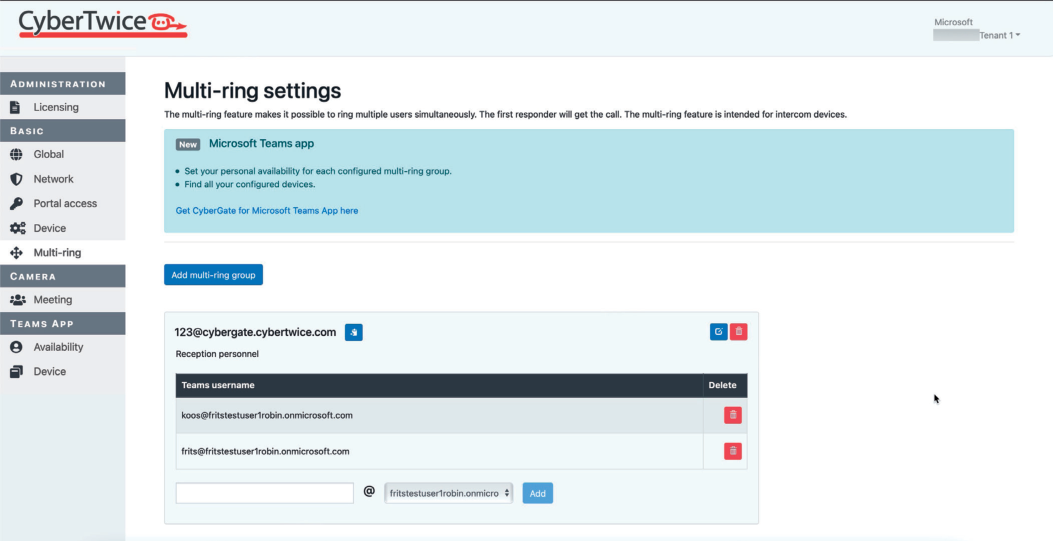
Task: Click the Delete column header
Action: coord(723,385)
